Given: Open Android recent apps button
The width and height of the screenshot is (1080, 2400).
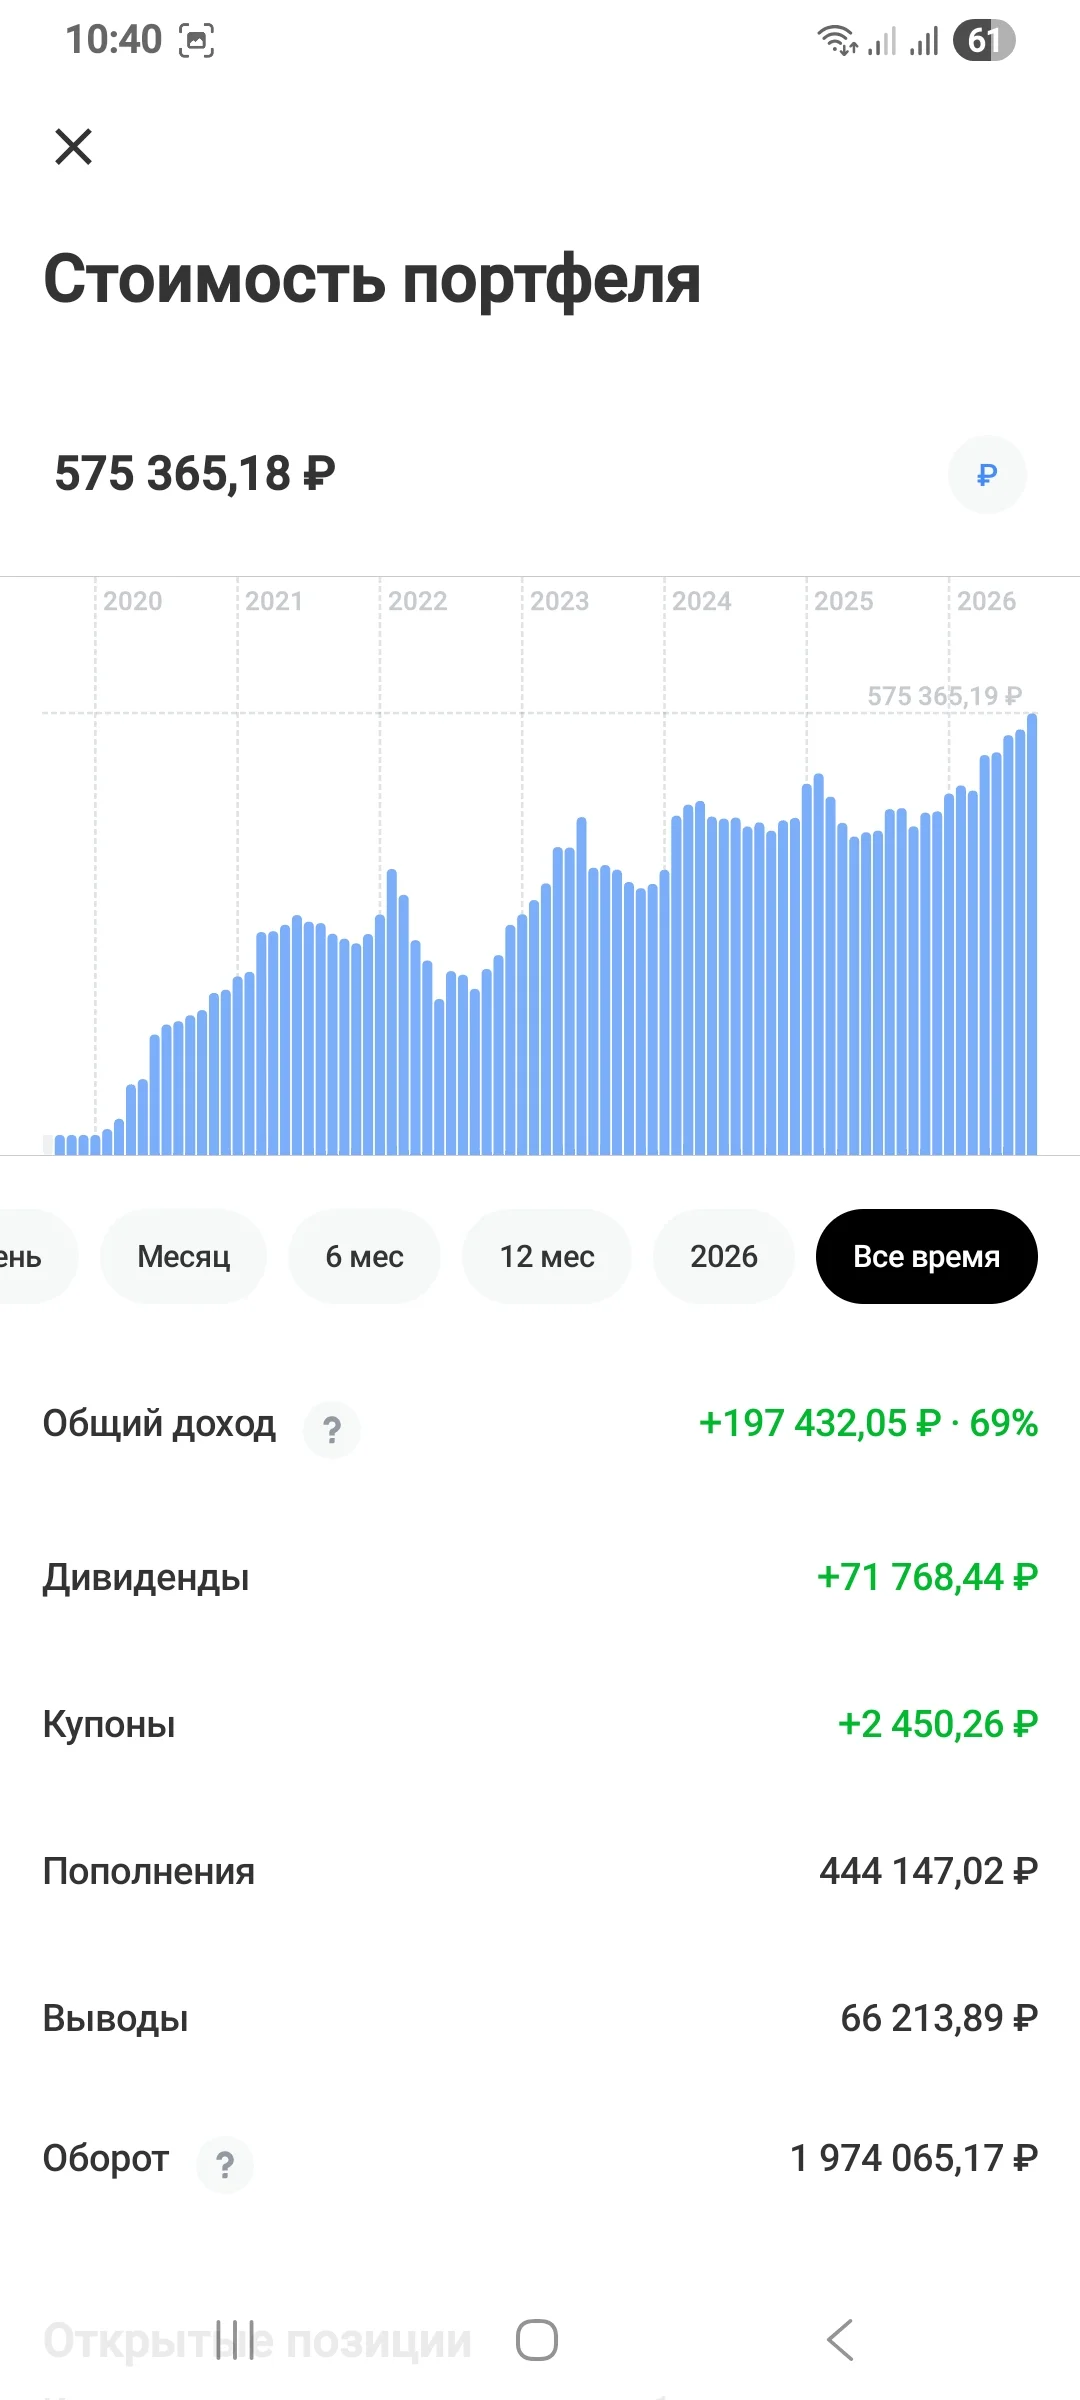Looking at the screenshot, I should pyautogui.click(x=235, y=2340).
